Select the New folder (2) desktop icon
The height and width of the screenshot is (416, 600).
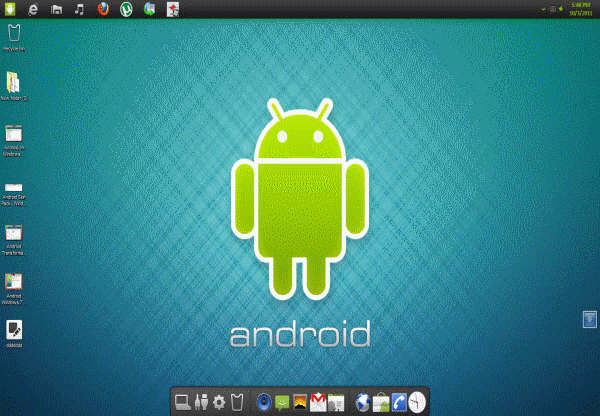point(14,86)
